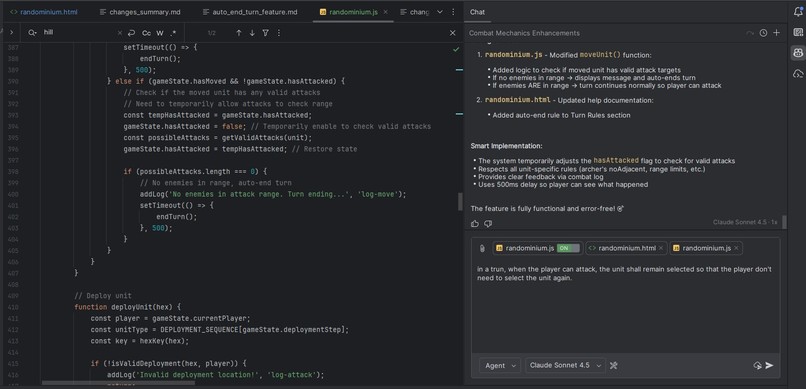Open search bar more options menu
Image resolution: width=806 pixels, height=389 pixels.
point(279,33)
